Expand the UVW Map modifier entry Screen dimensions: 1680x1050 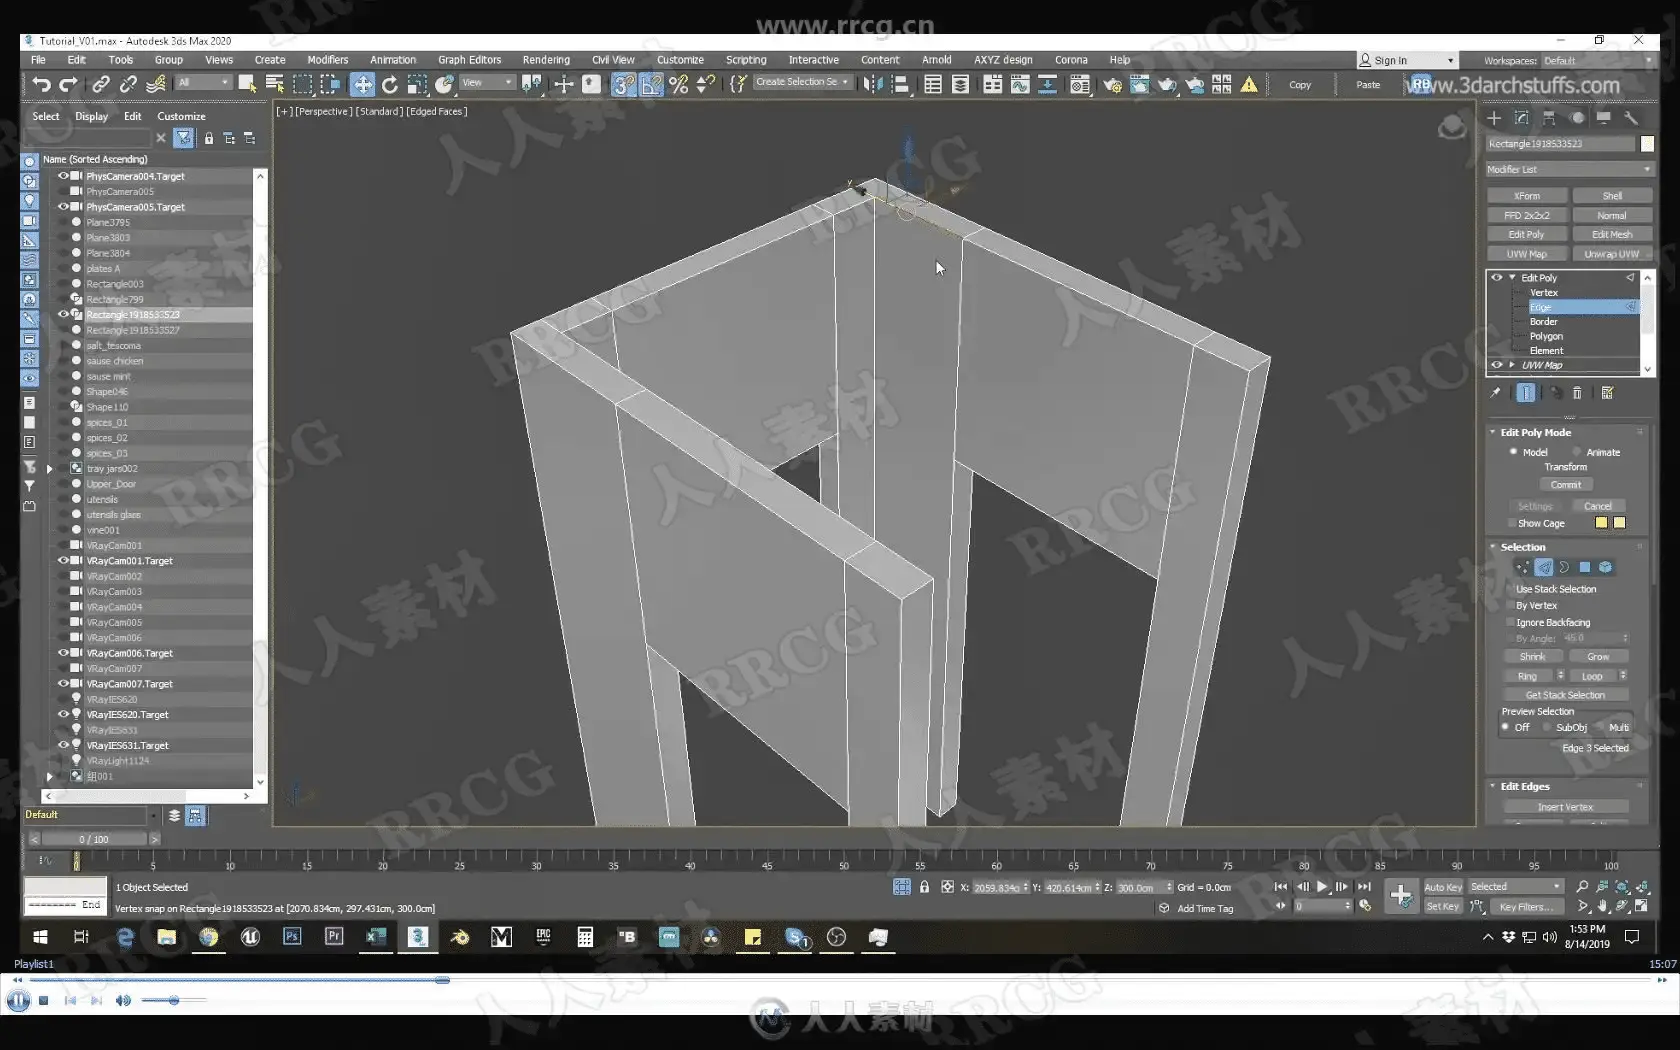[x=1512, y=365]
